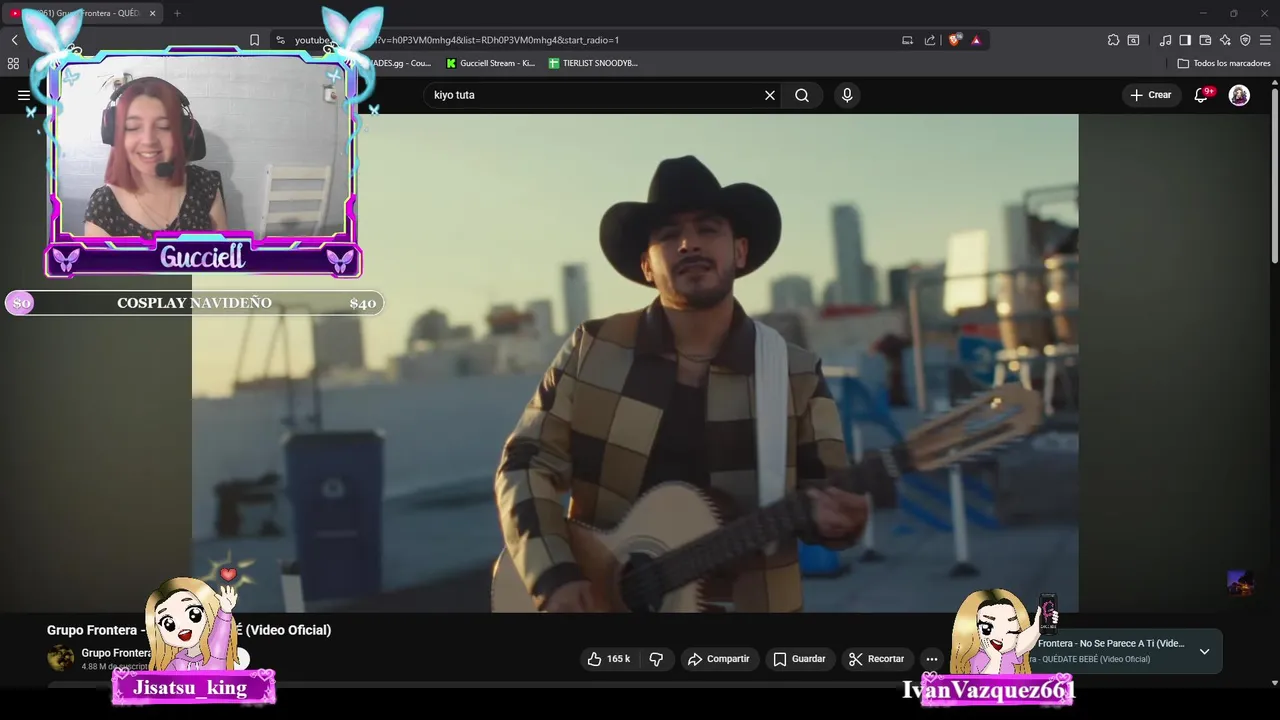Open more actions three-dot menu

(932, 659)
